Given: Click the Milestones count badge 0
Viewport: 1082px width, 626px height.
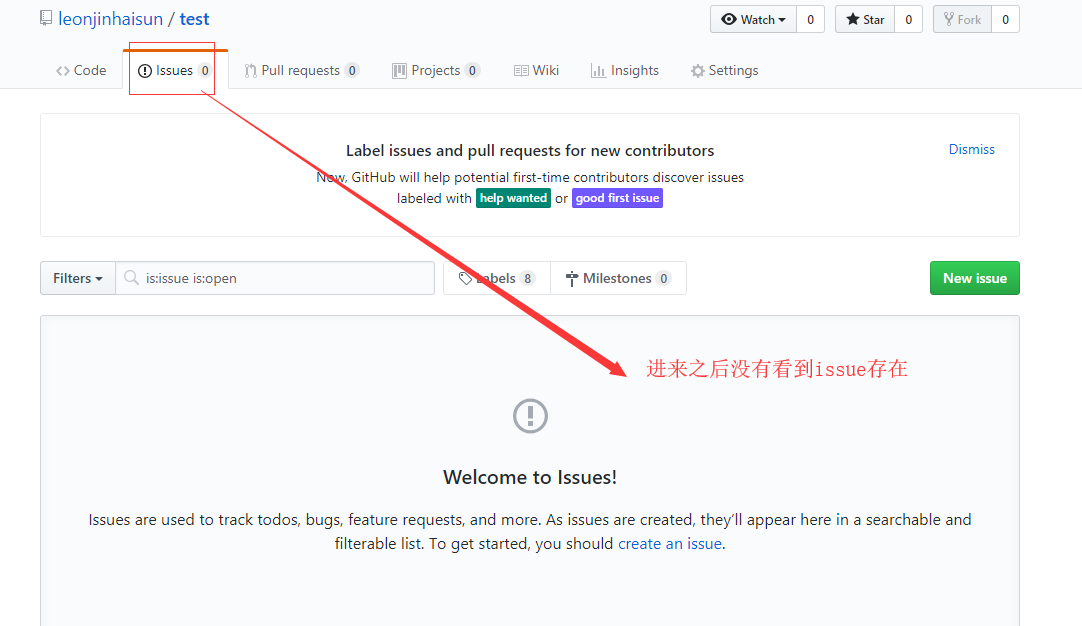Looking at the screenshot, I should point(664,278).
